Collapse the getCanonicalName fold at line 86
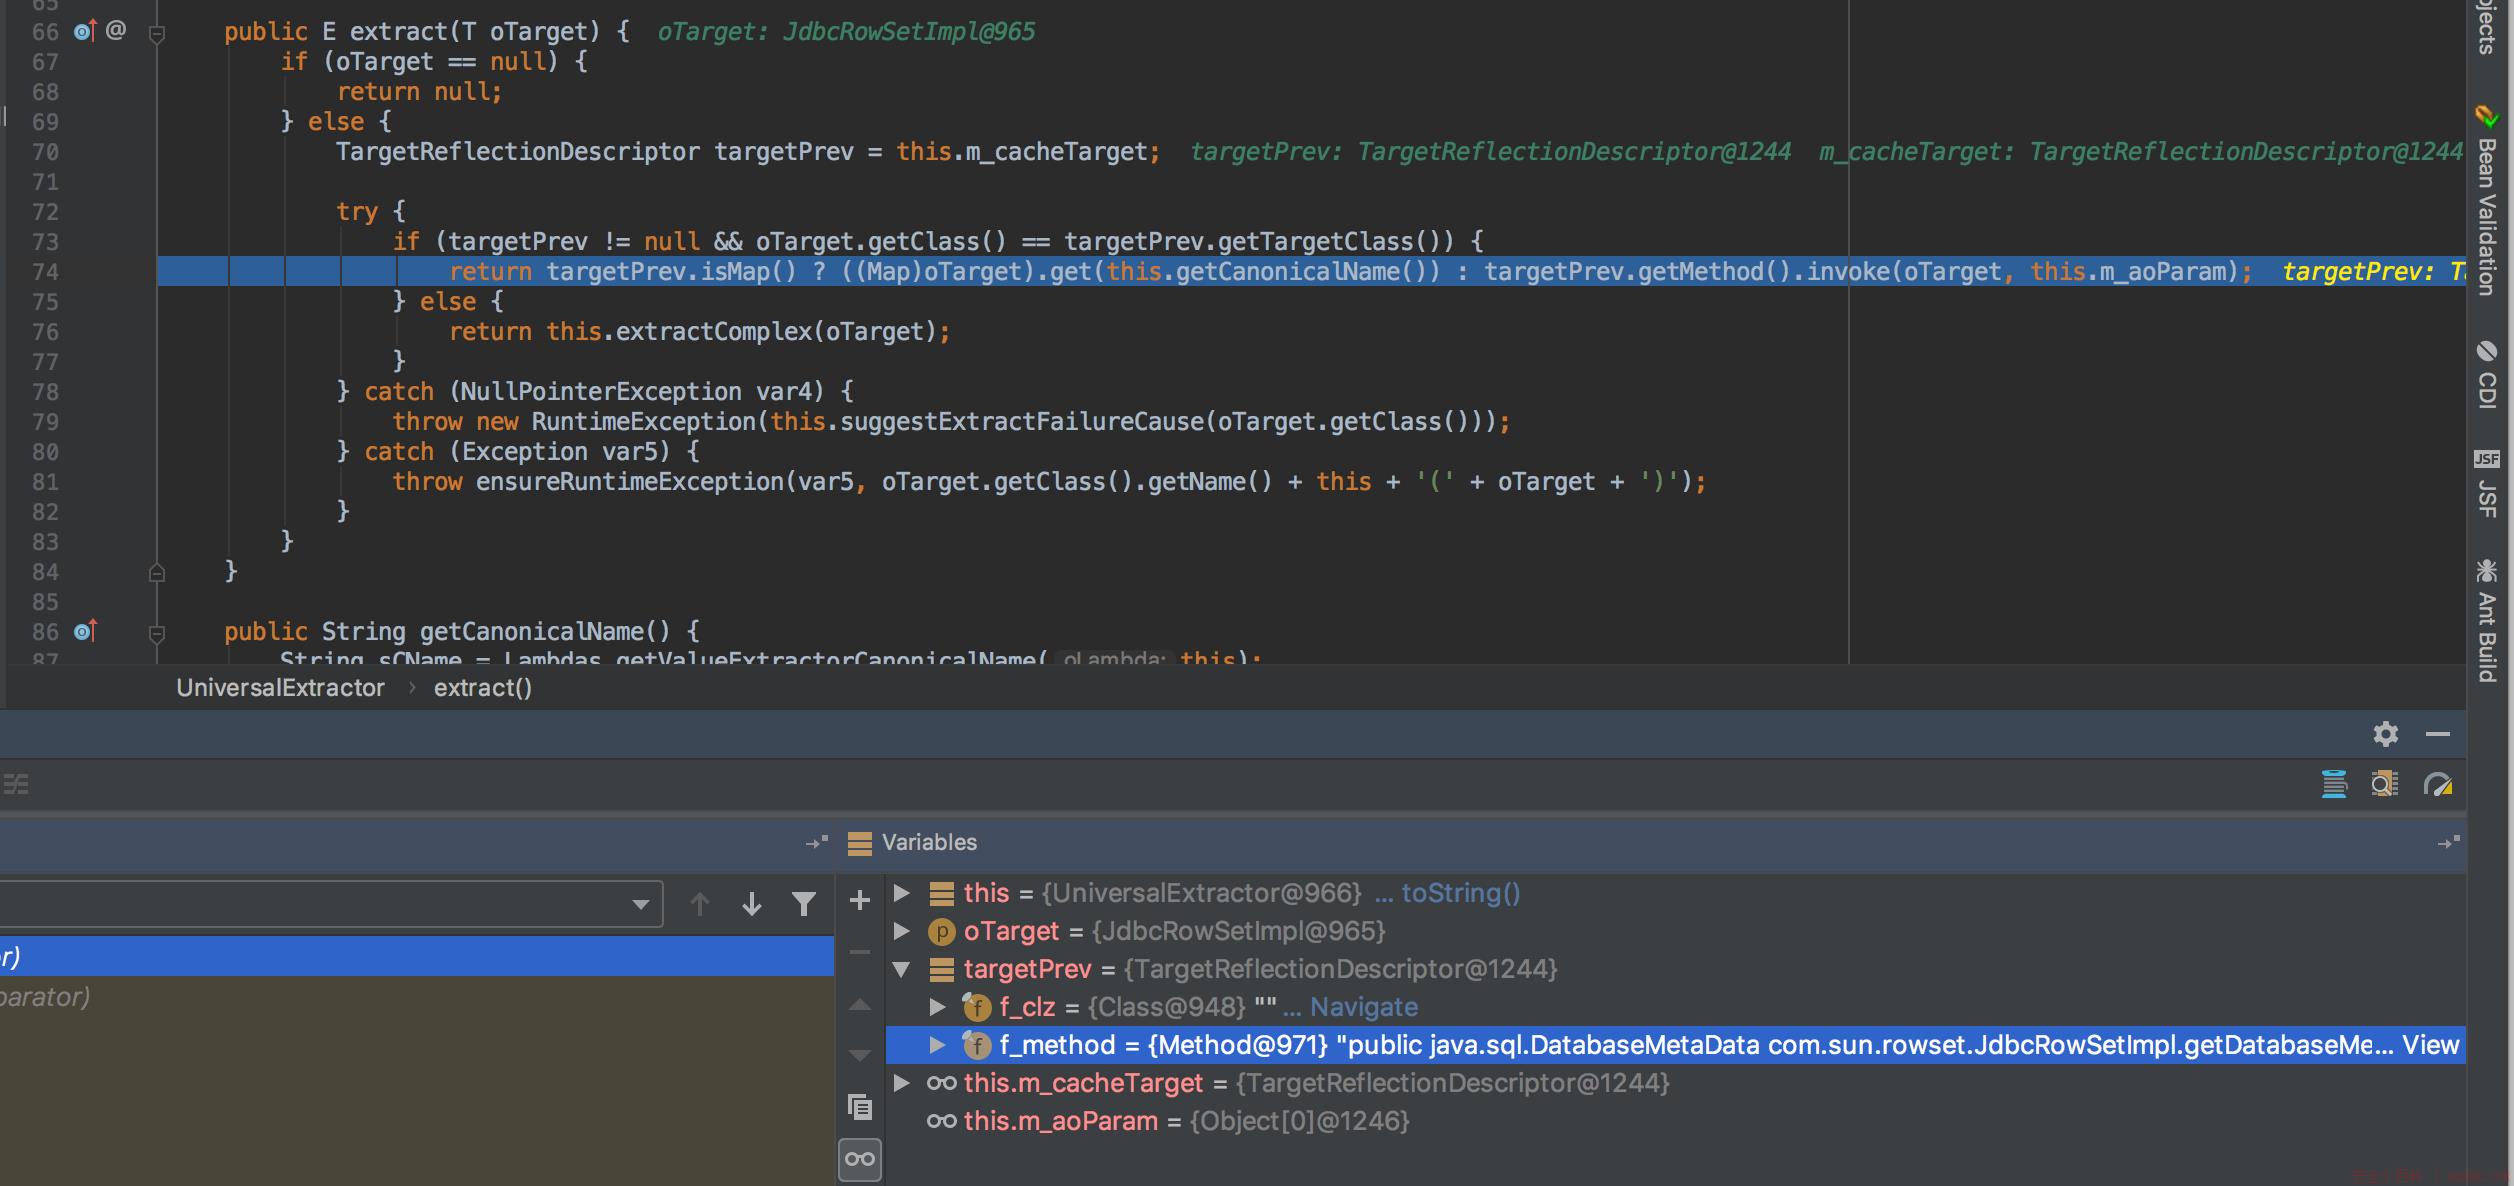 pos(157,633)
